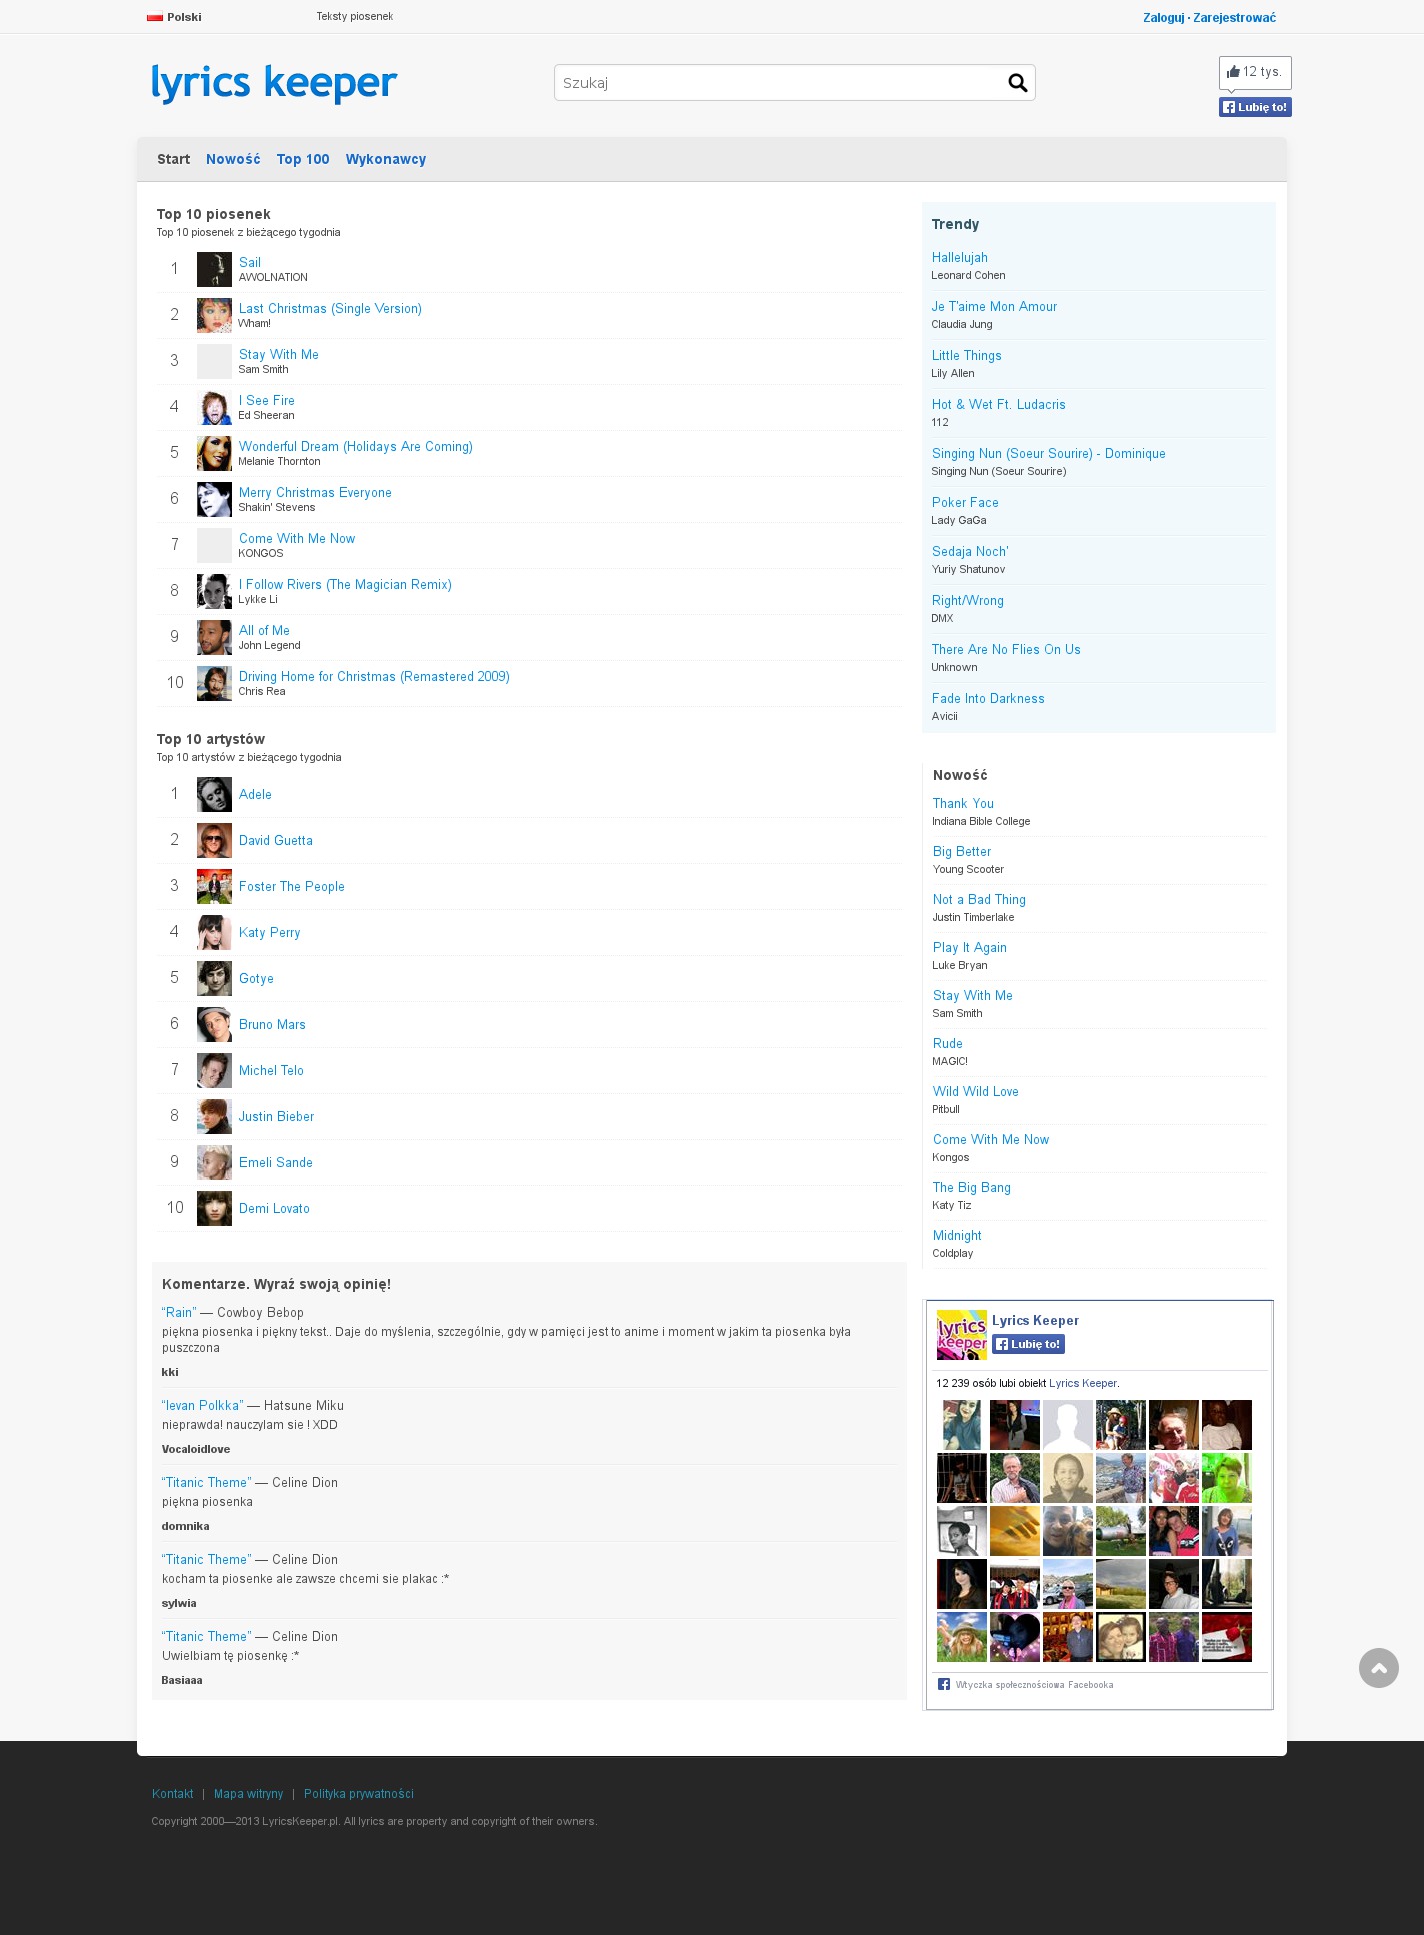Open the Top 100 tab
The image size is (1424, 1935).
pos(303,159)
